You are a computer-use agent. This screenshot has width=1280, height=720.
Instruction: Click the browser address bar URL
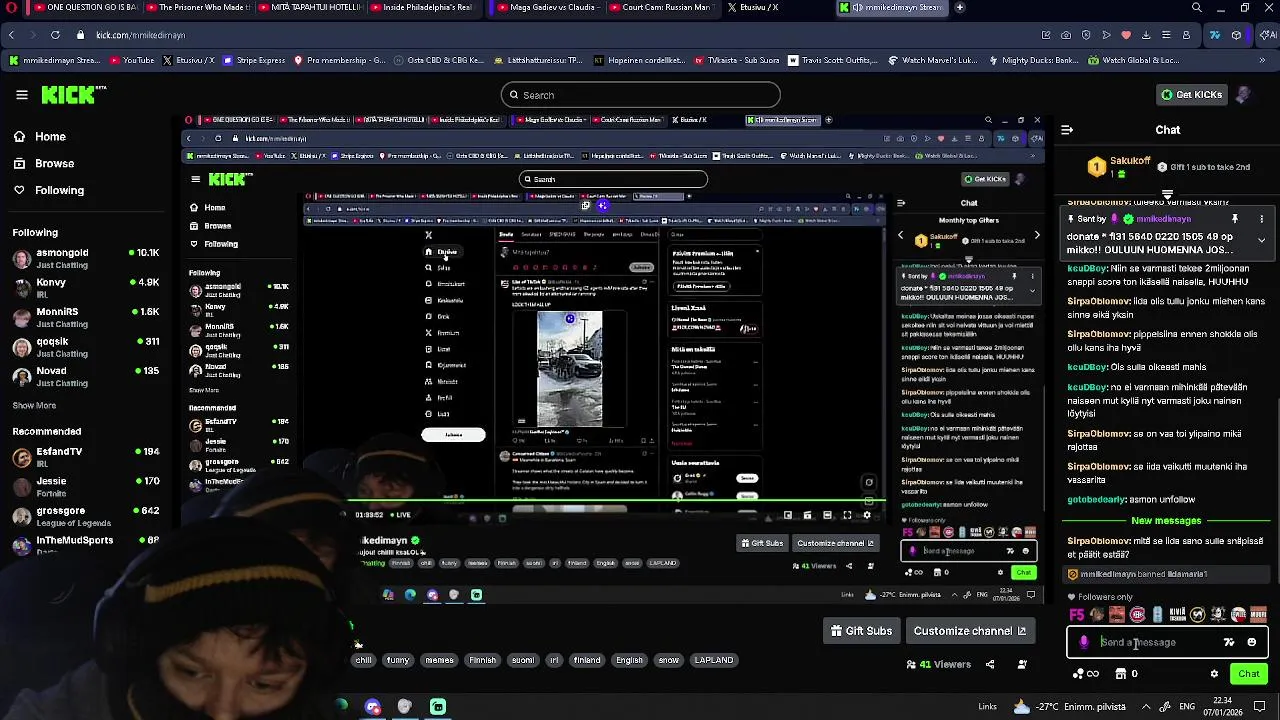[141, 35]
